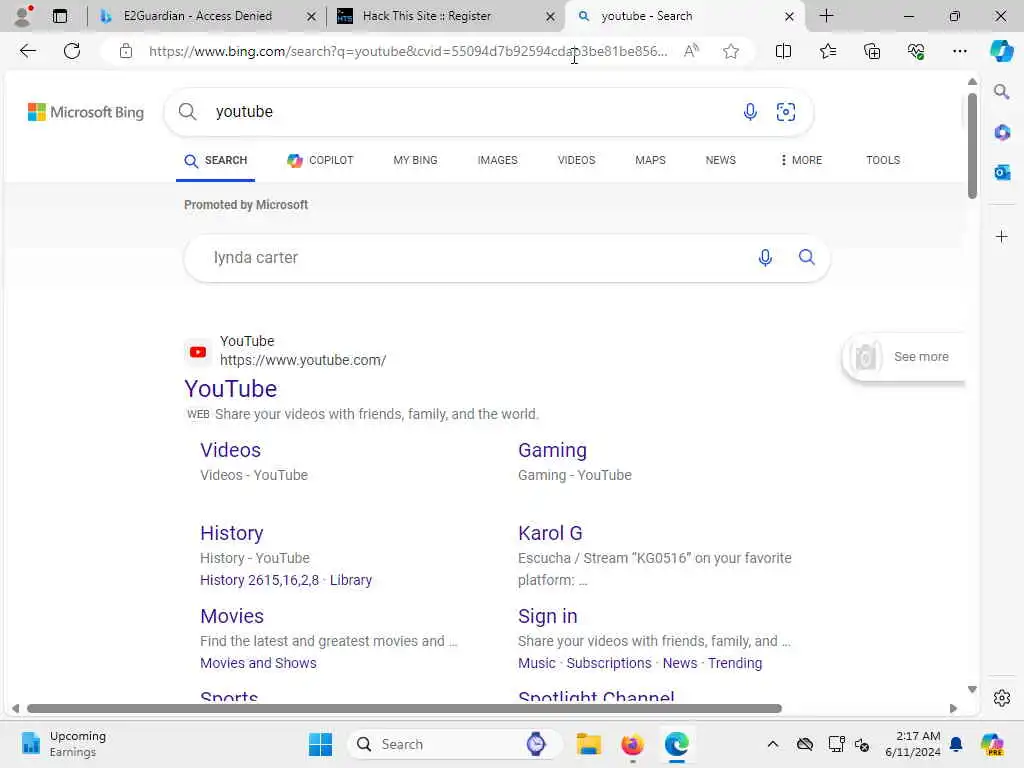The height and width of the screenshot is (768, 1024).
Task: Click the vertical scrollbar thumb
Action: 972,146
